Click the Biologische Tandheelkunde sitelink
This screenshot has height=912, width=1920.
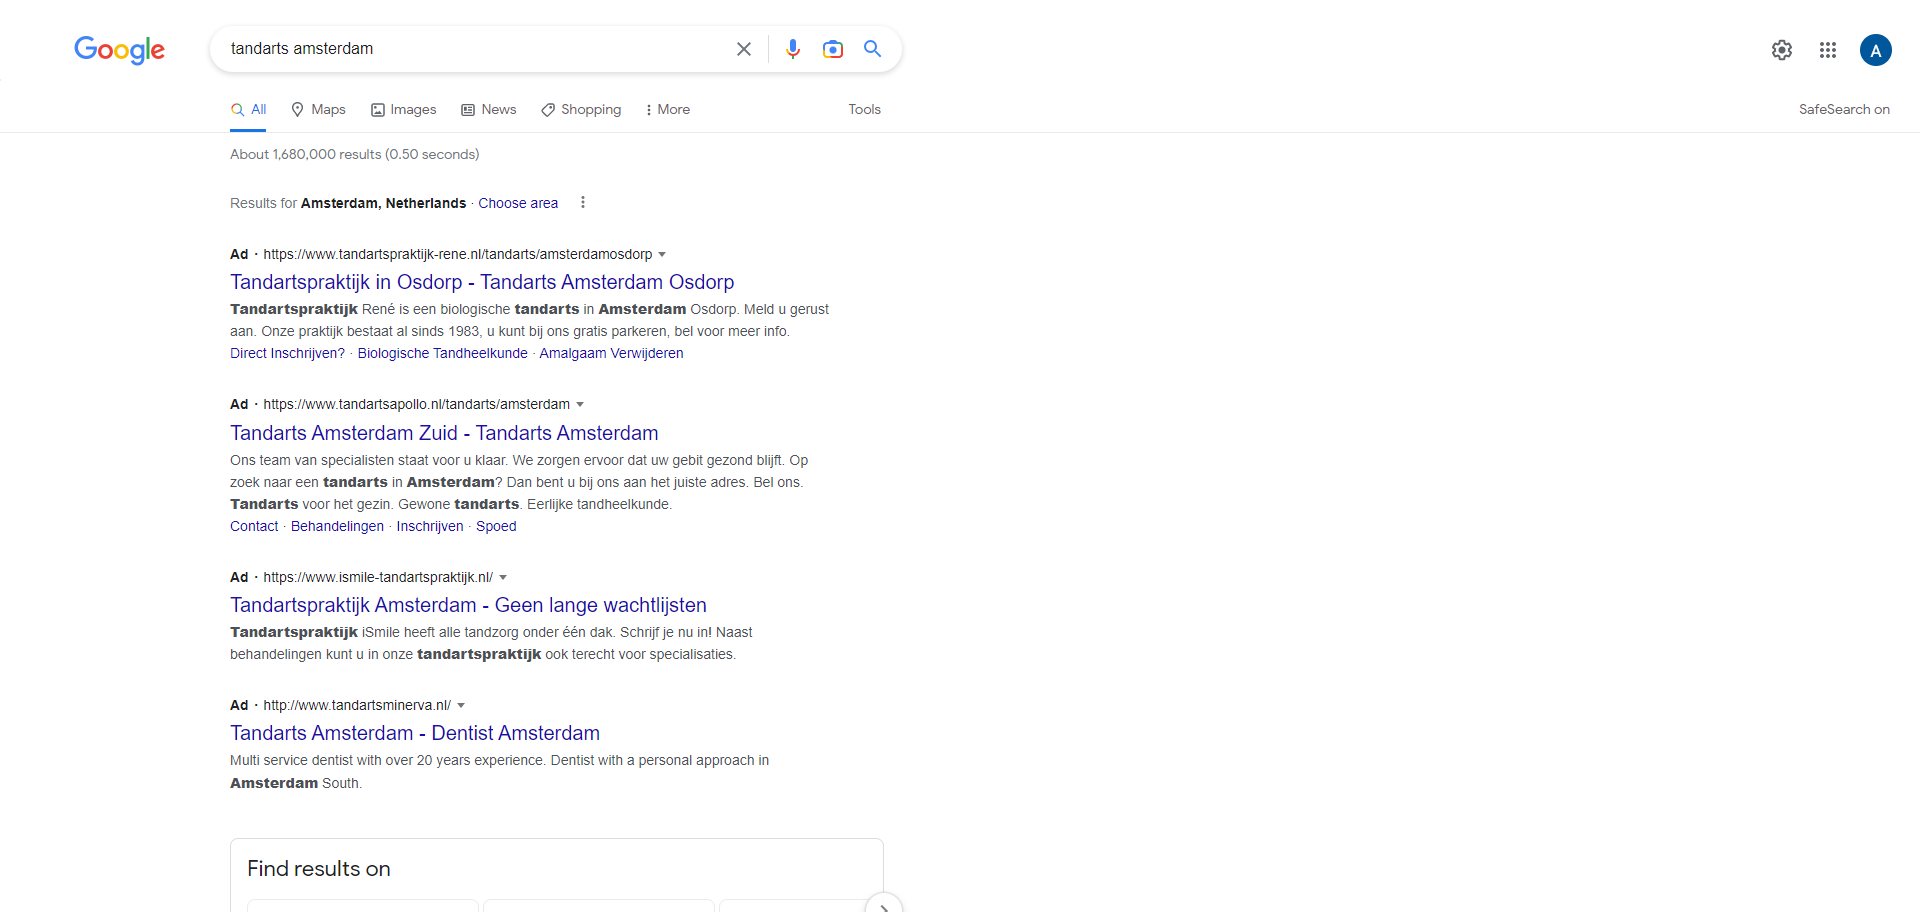[442, 353]
